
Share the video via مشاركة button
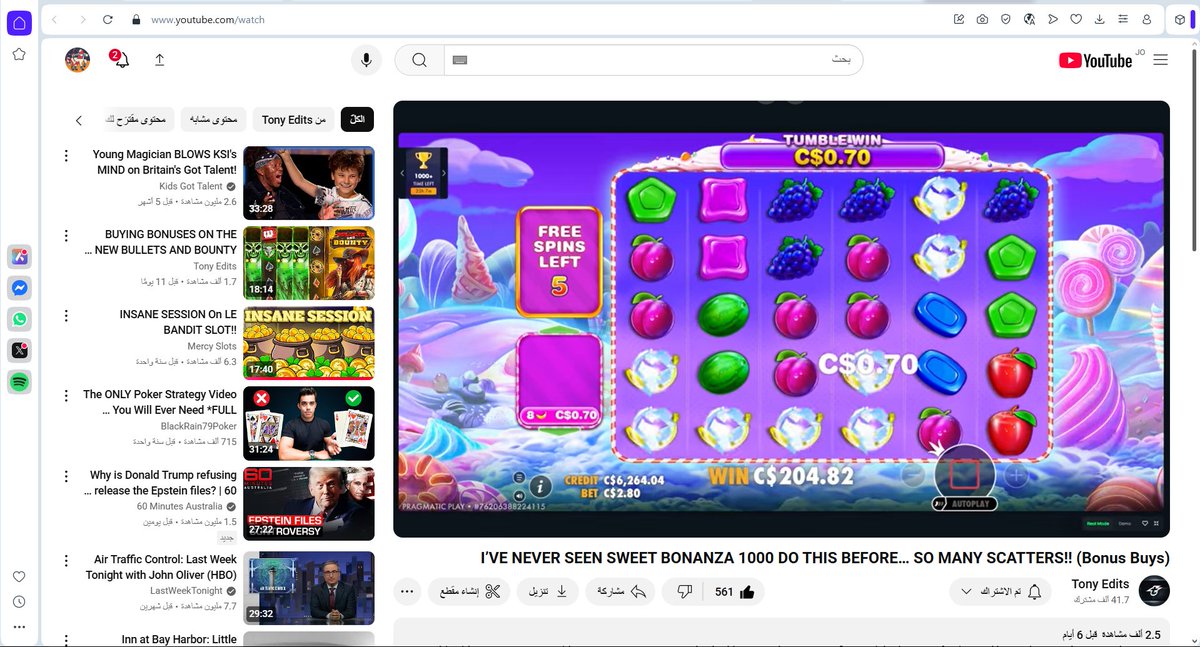point(621,592)
